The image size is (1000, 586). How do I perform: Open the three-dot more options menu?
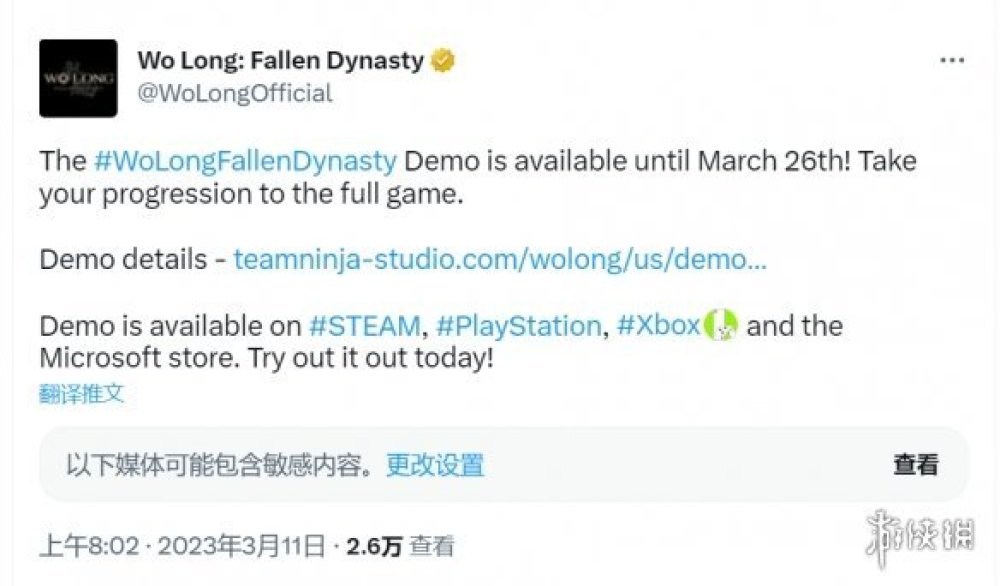tap(951, 61)
